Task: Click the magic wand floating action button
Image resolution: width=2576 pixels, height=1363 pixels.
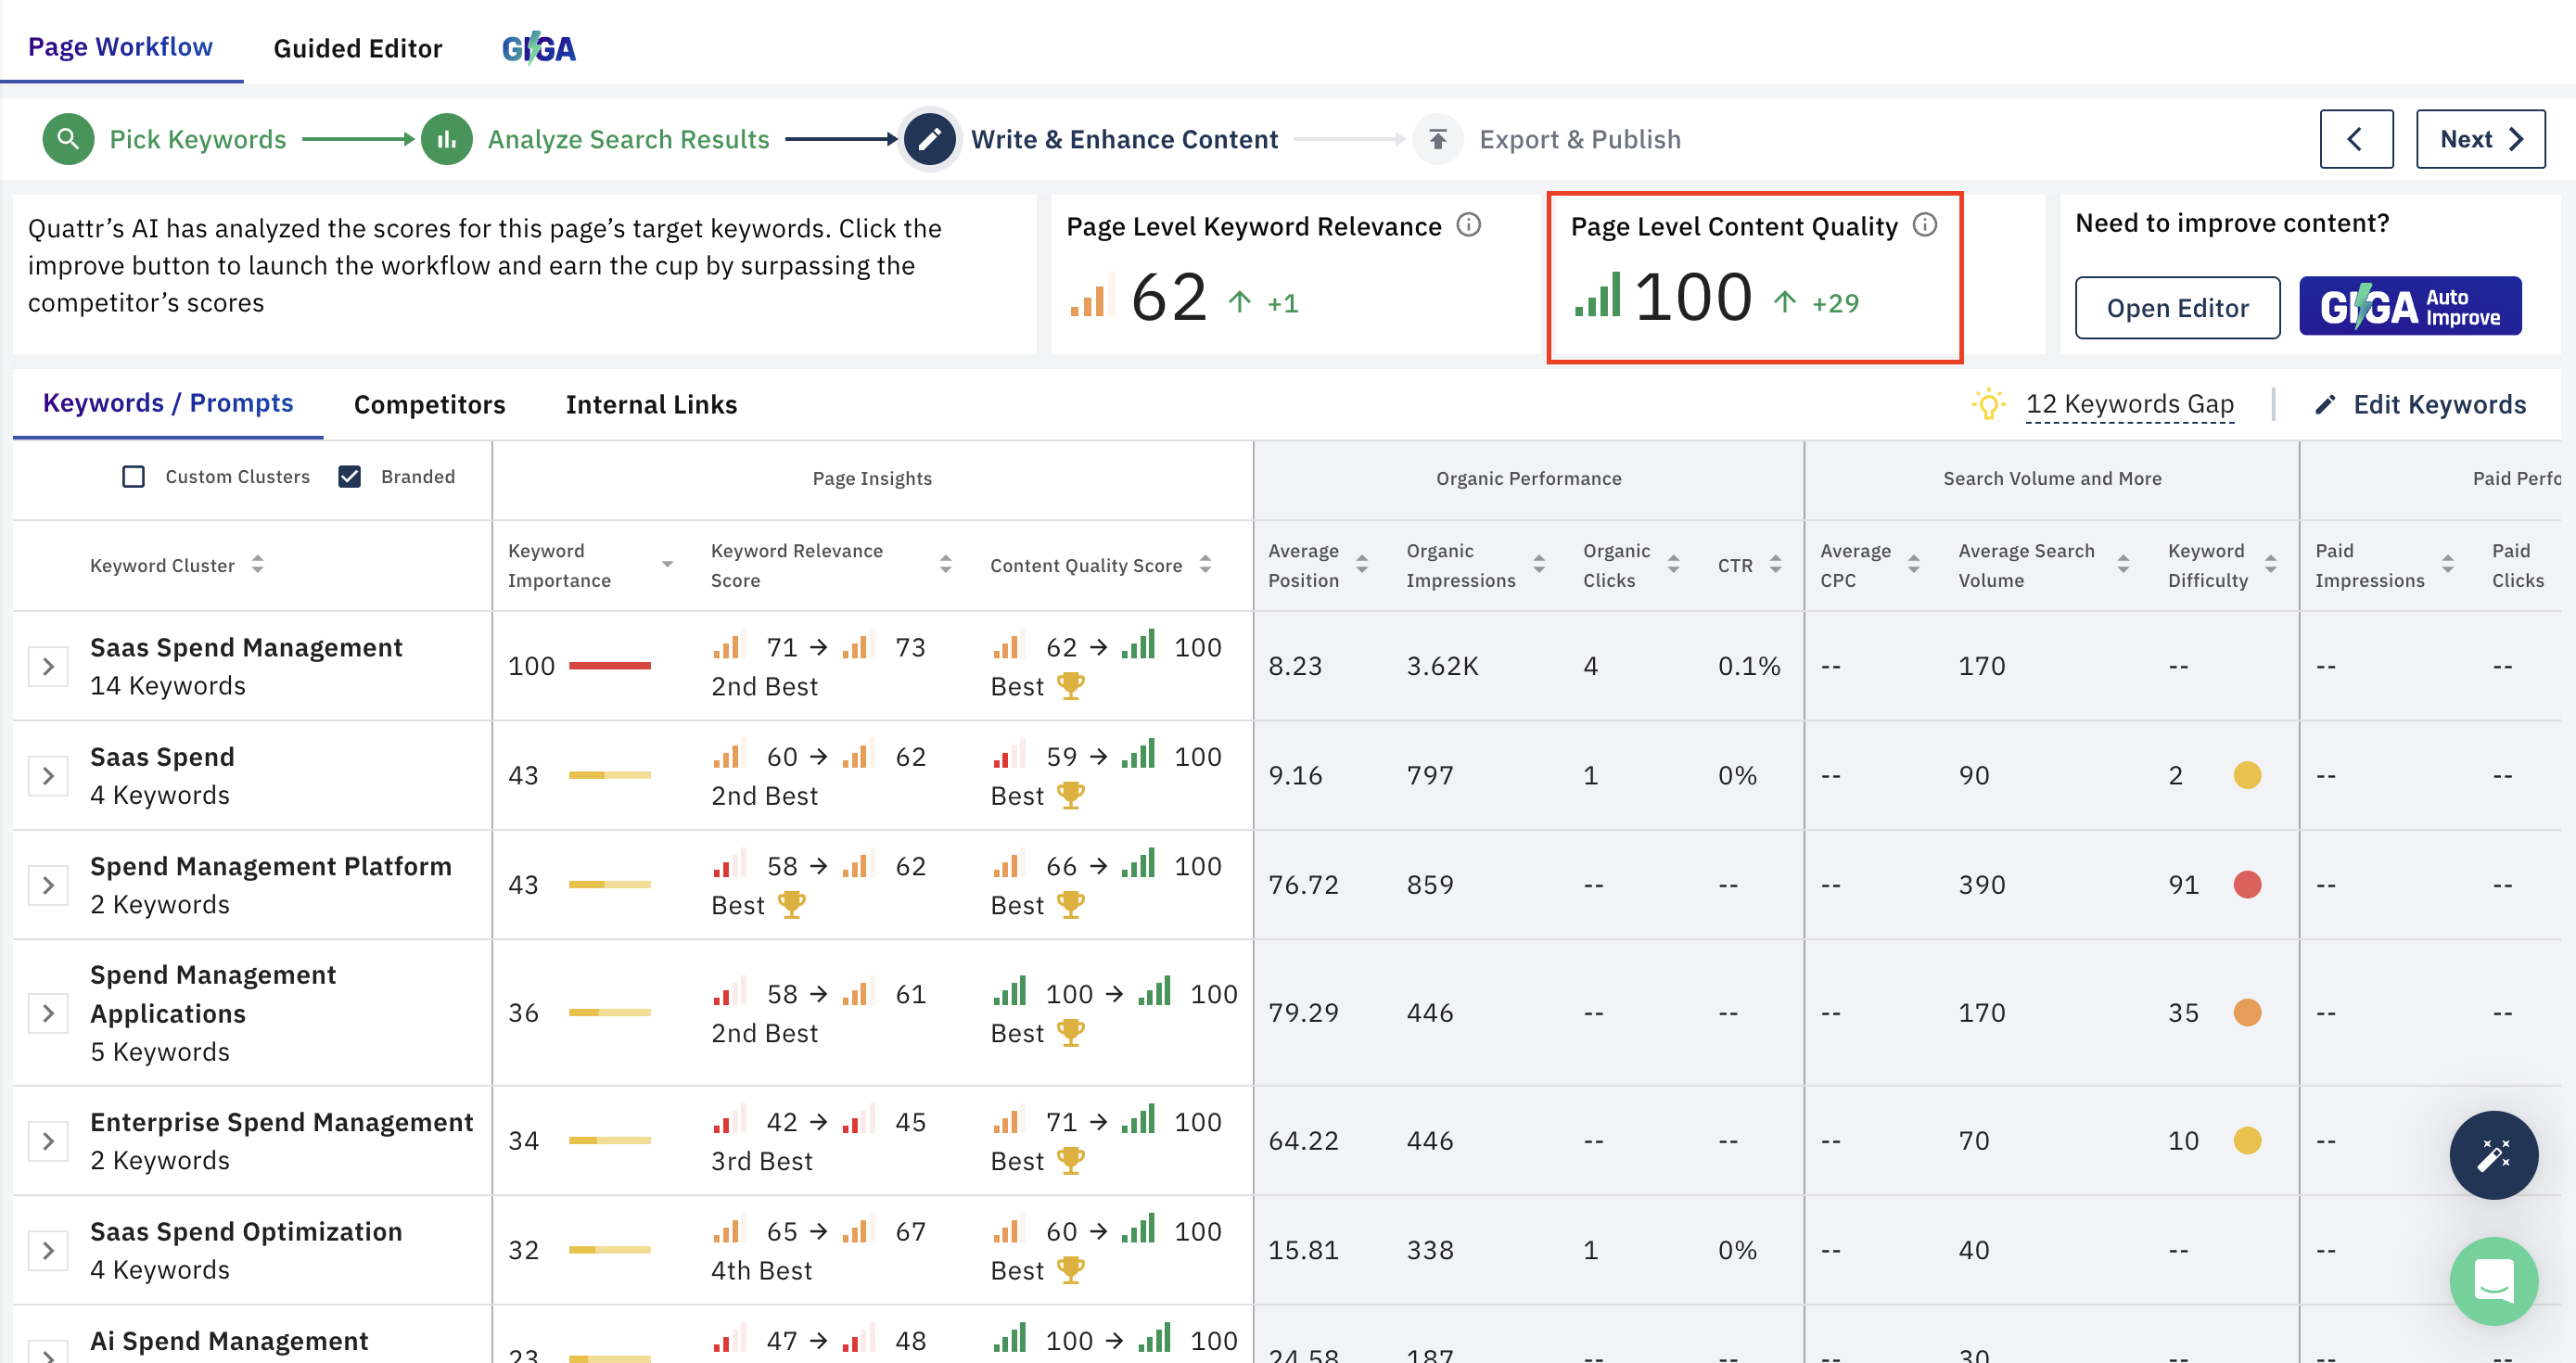Action: click(2494, 1155)
